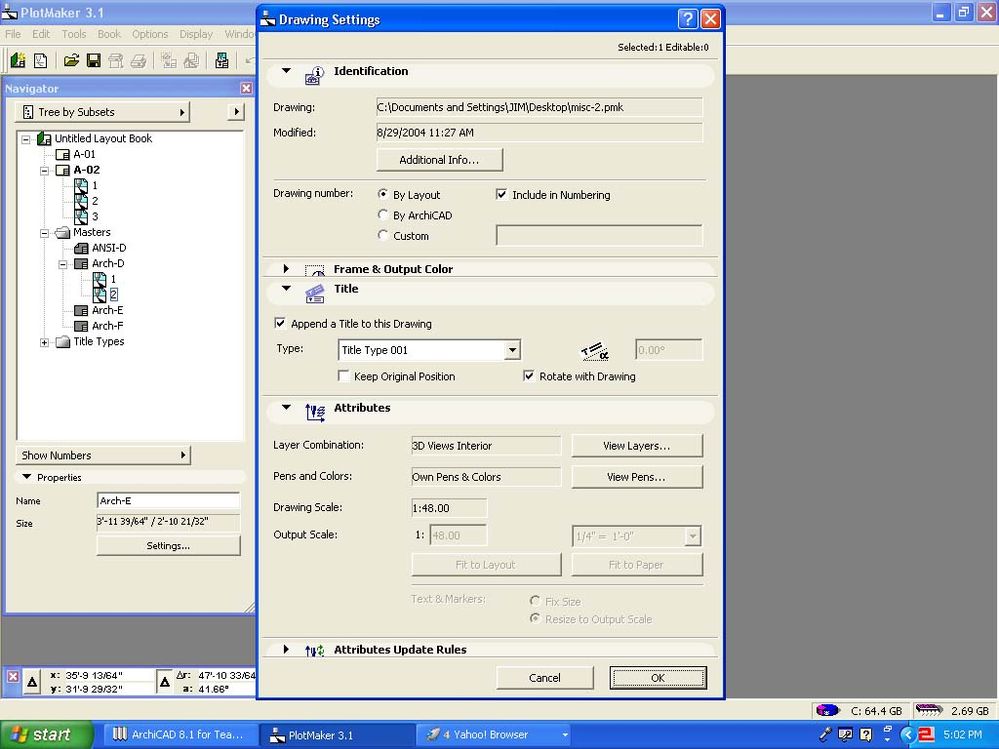Click the Identification section info icon
Viewport: 999px width, 749px height.
click(314, 75)
